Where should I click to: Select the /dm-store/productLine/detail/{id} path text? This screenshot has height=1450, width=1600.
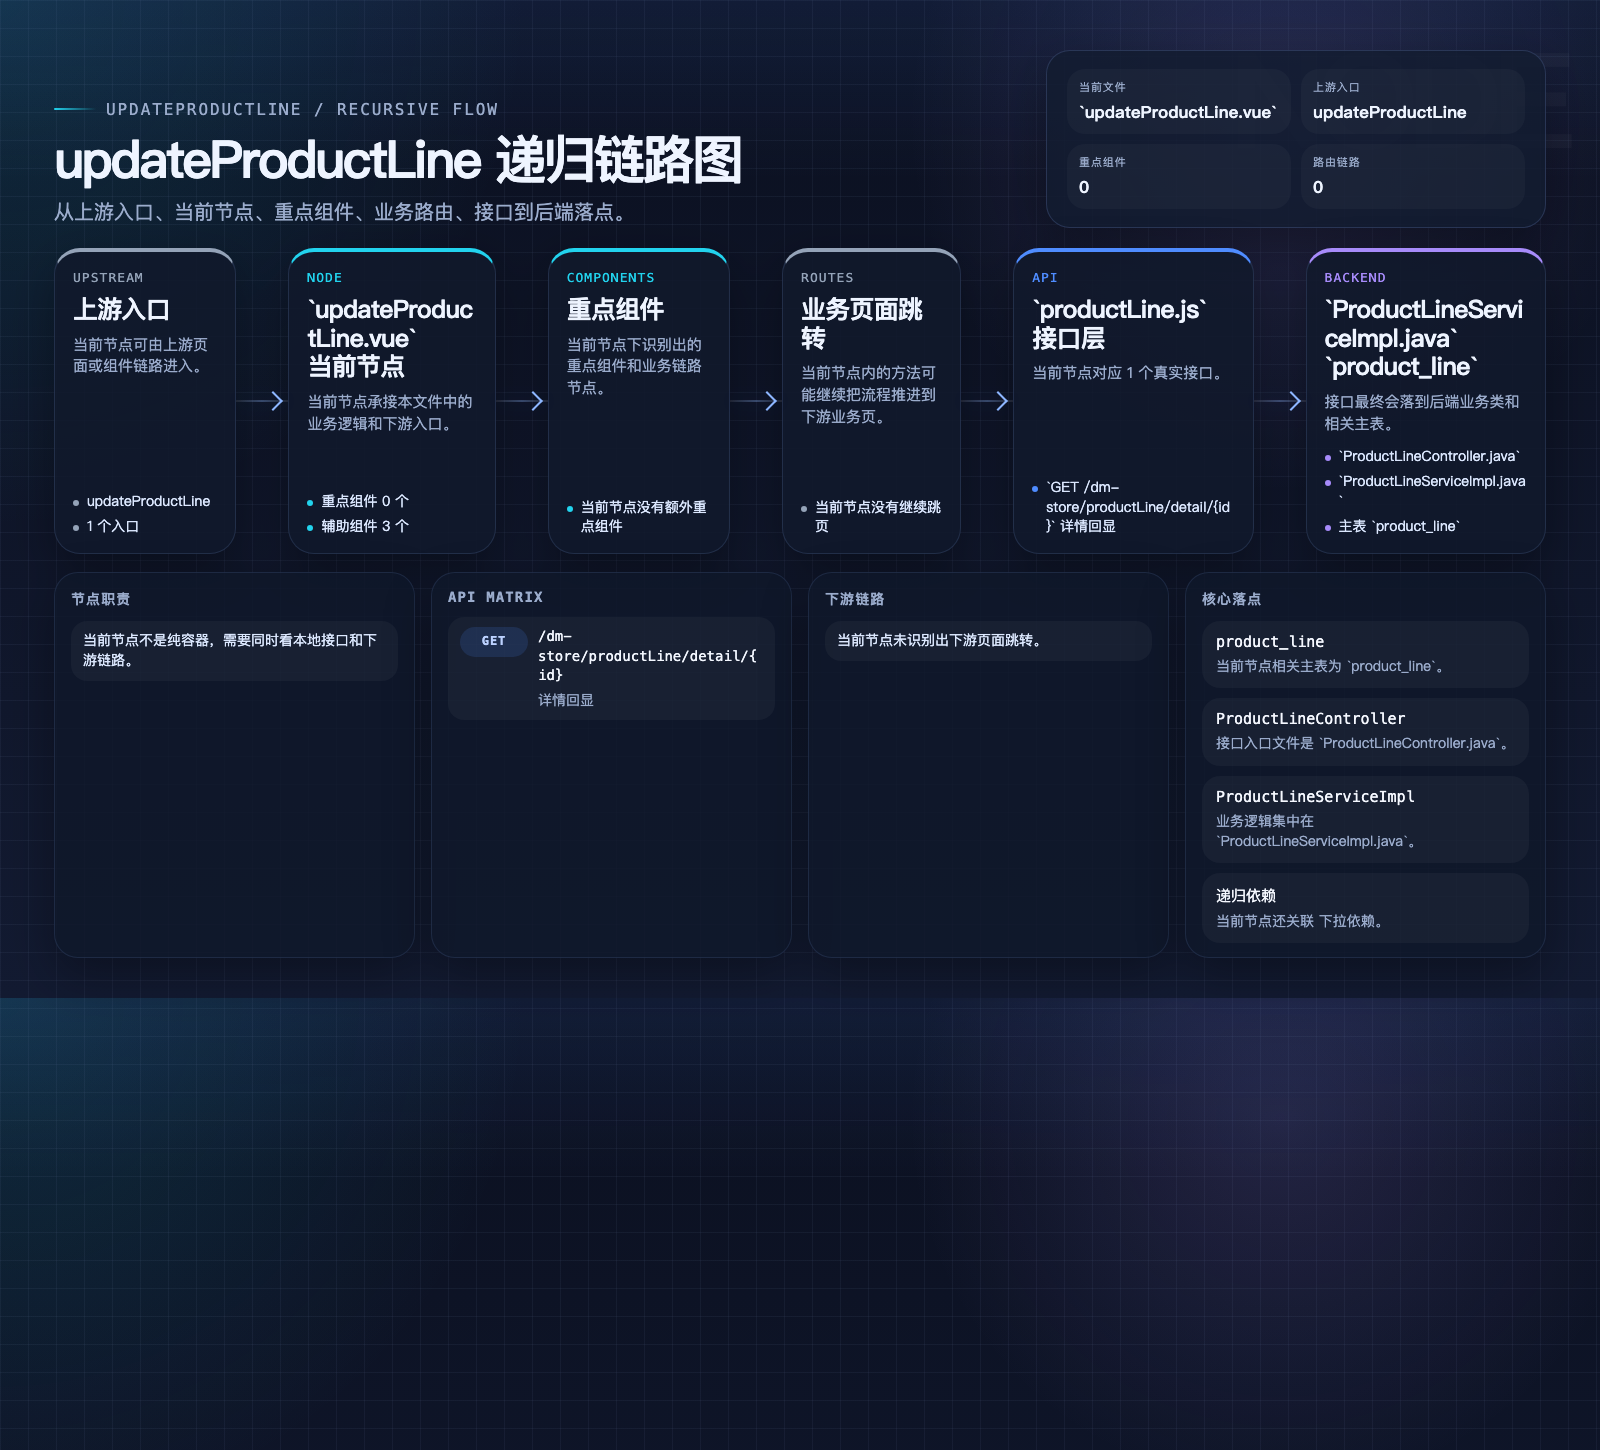tap(647, 655)
